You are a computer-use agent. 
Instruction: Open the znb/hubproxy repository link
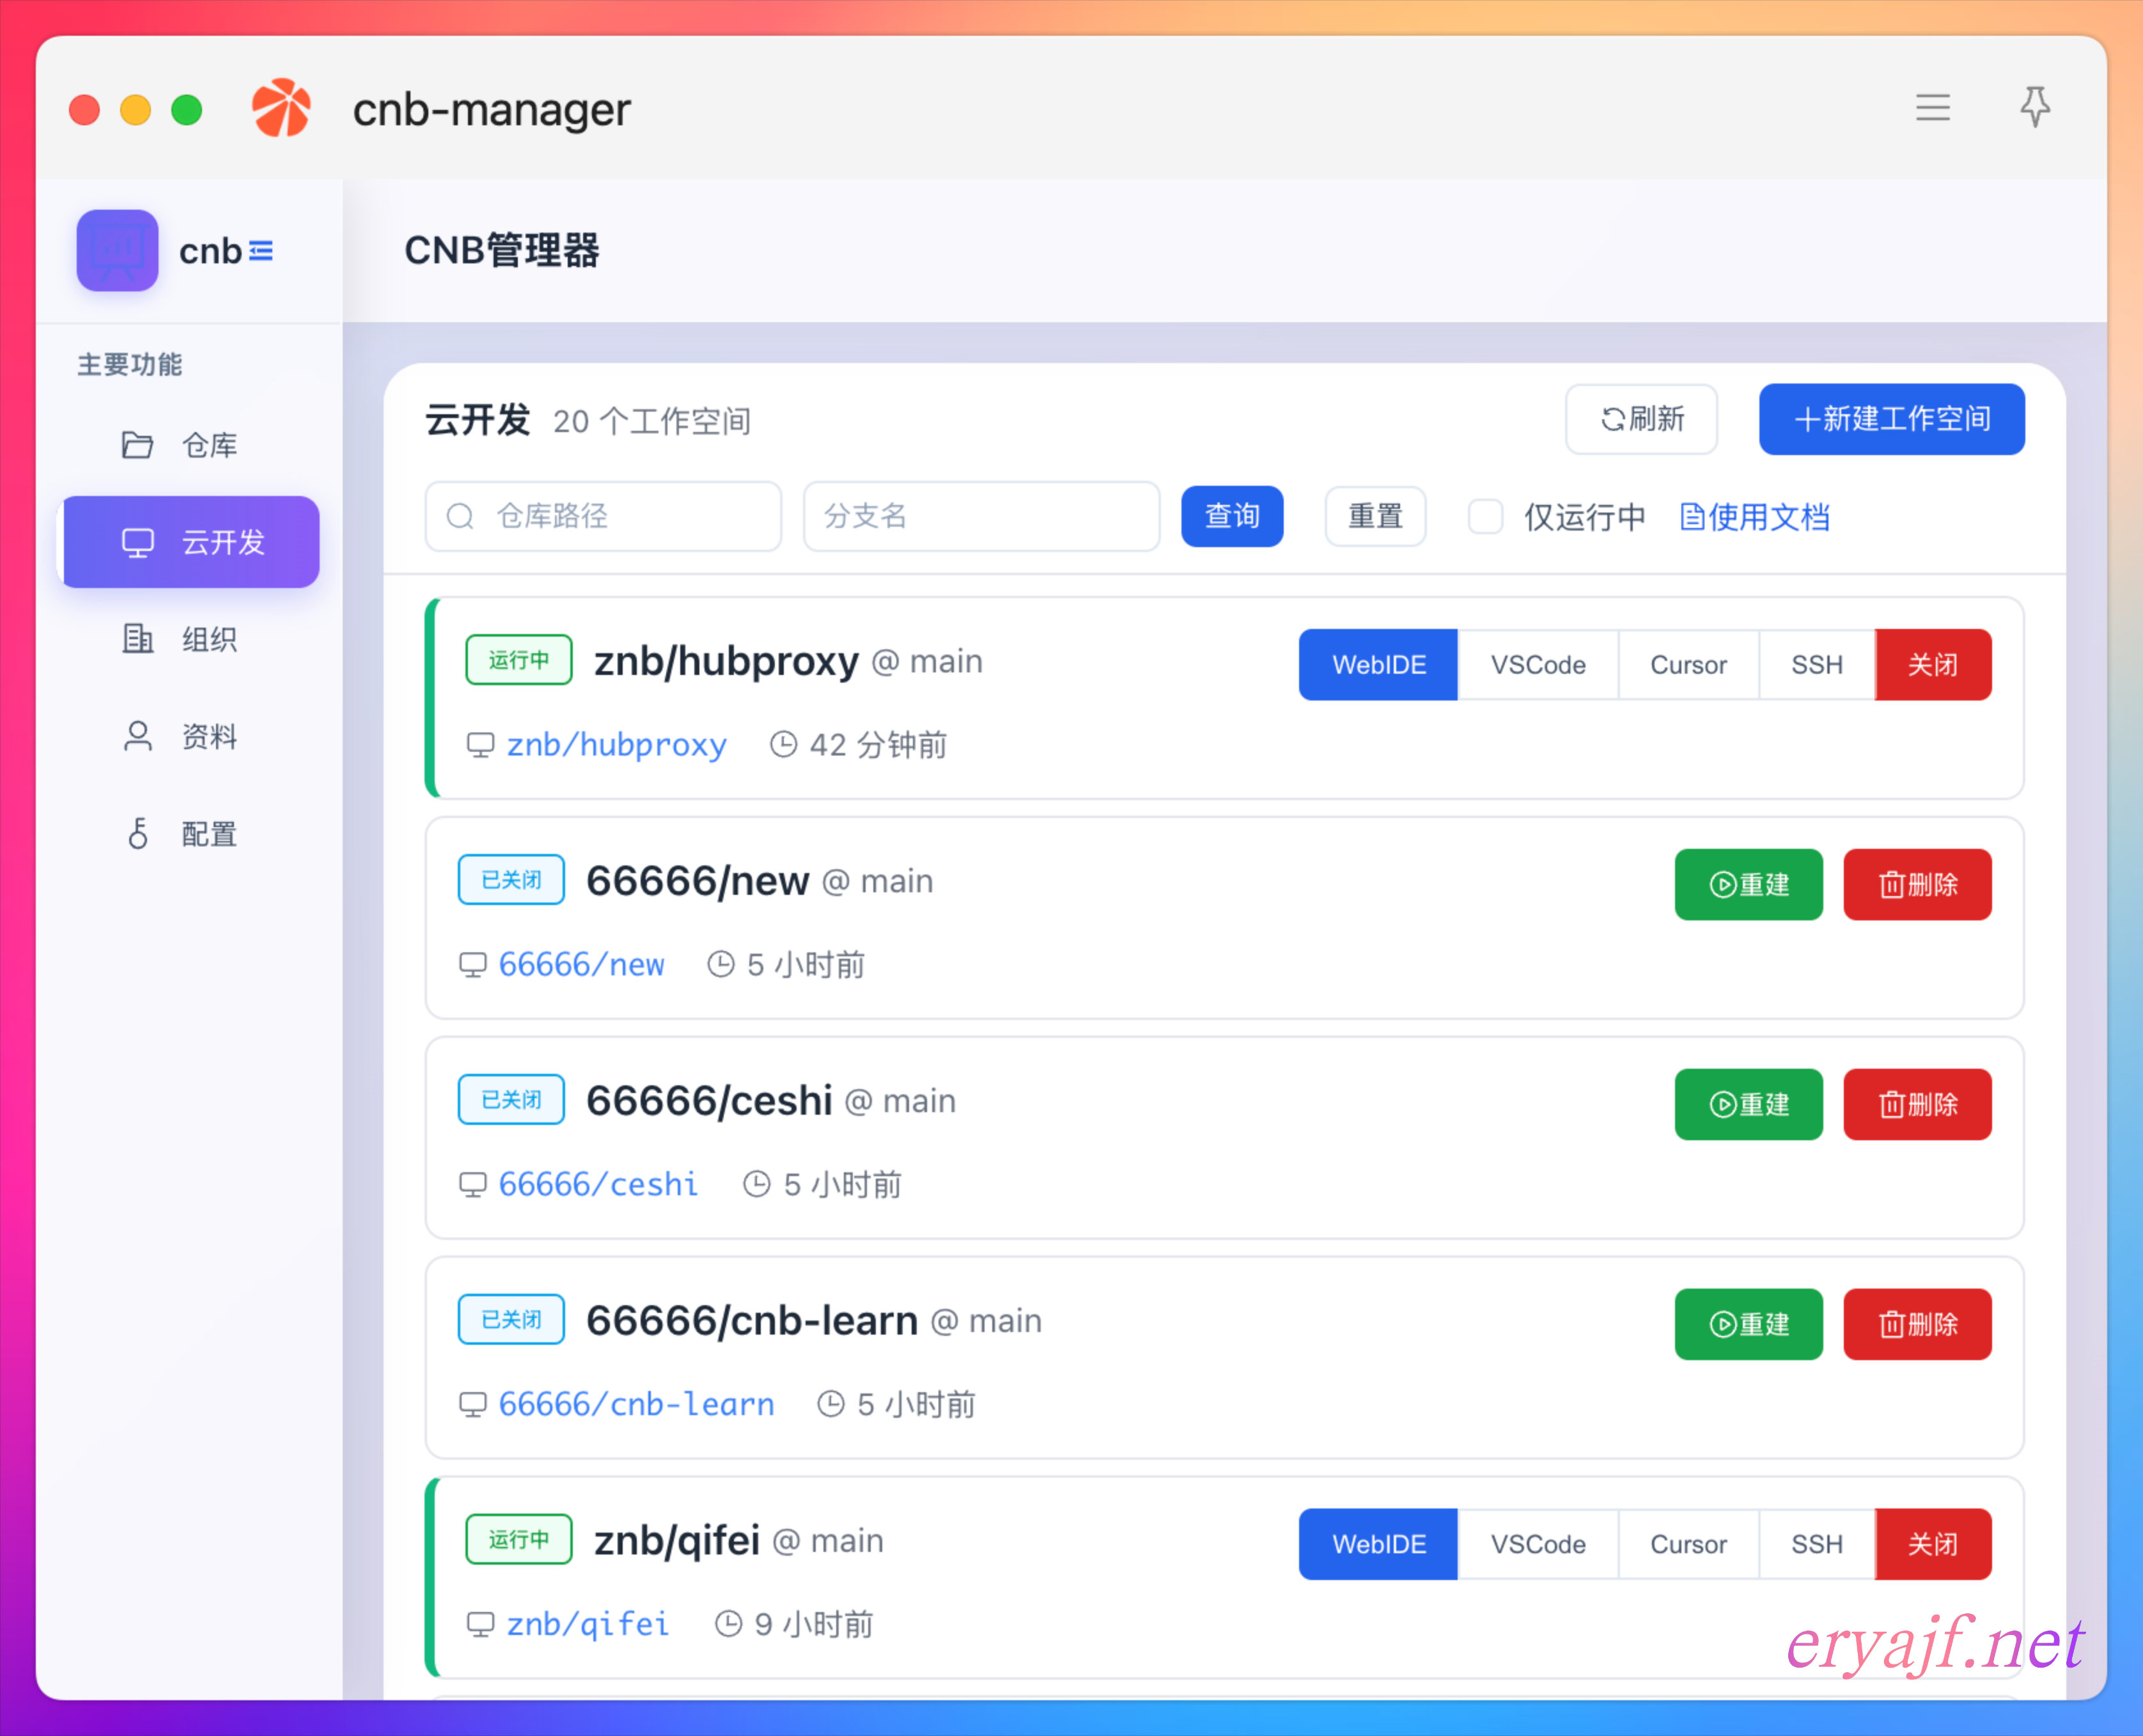click(x=616, y=745)
